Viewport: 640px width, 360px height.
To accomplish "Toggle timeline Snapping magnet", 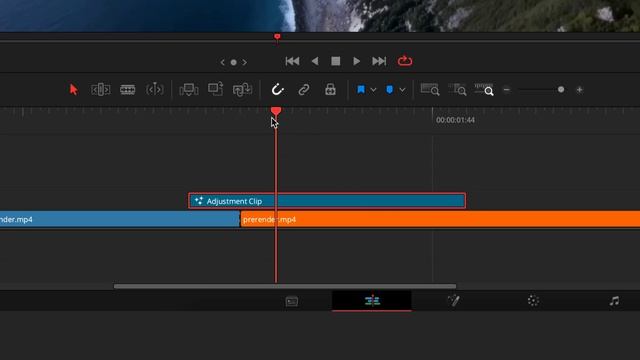I will coord(278,89).
